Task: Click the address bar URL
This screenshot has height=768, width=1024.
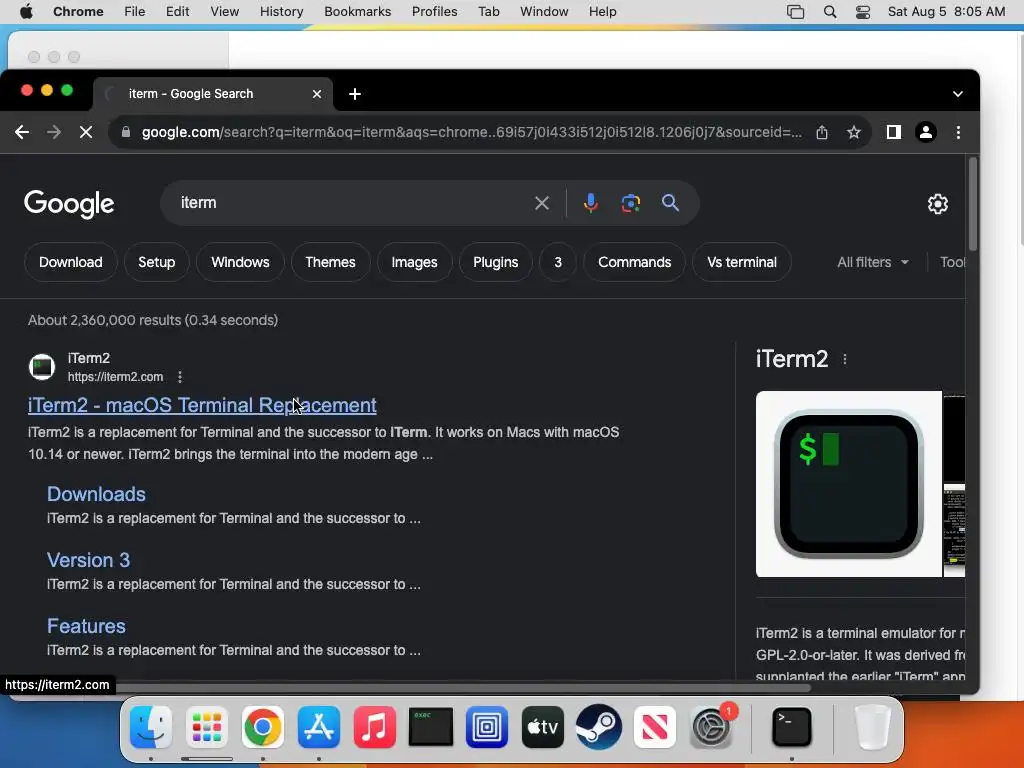Action: (x=472, y=133)
